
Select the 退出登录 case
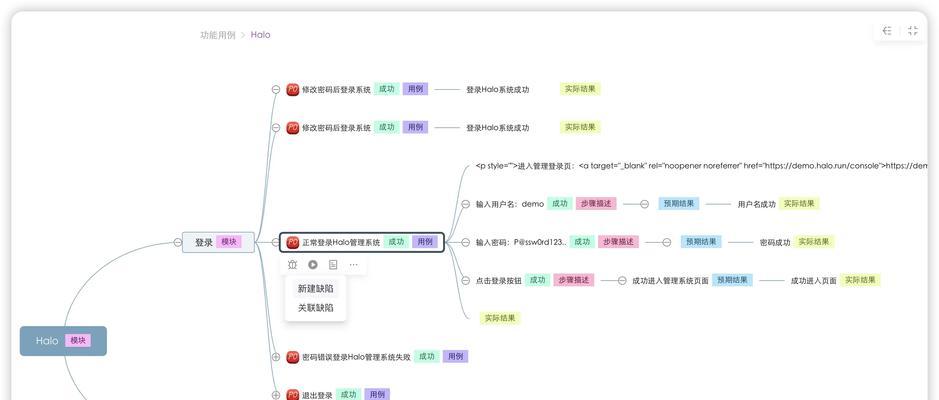coord(317,395)
